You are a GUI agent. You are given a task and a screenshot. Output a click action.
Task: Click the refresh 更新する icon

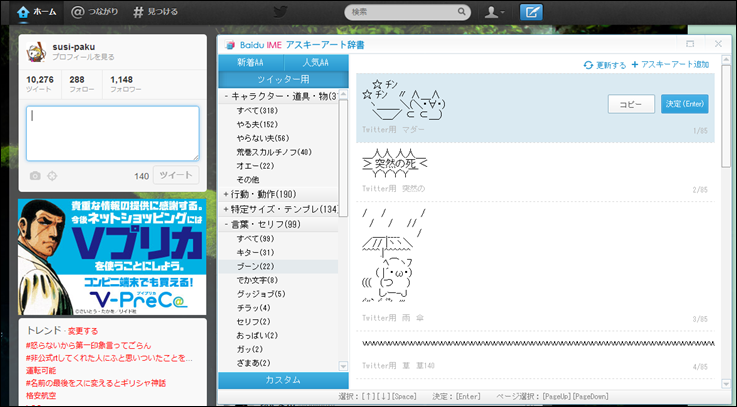588,65
